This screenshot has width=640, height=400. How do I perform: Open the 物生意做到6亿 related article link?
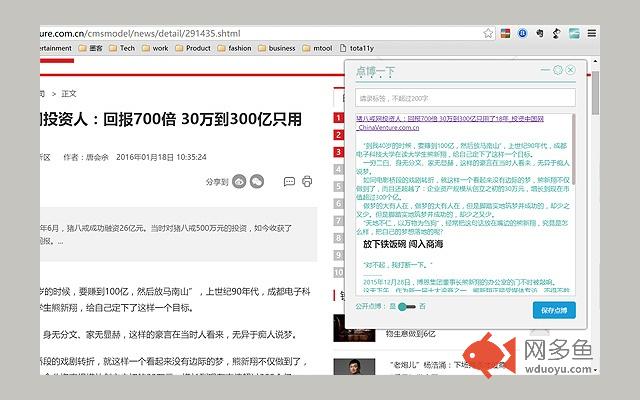coord(411,334)
